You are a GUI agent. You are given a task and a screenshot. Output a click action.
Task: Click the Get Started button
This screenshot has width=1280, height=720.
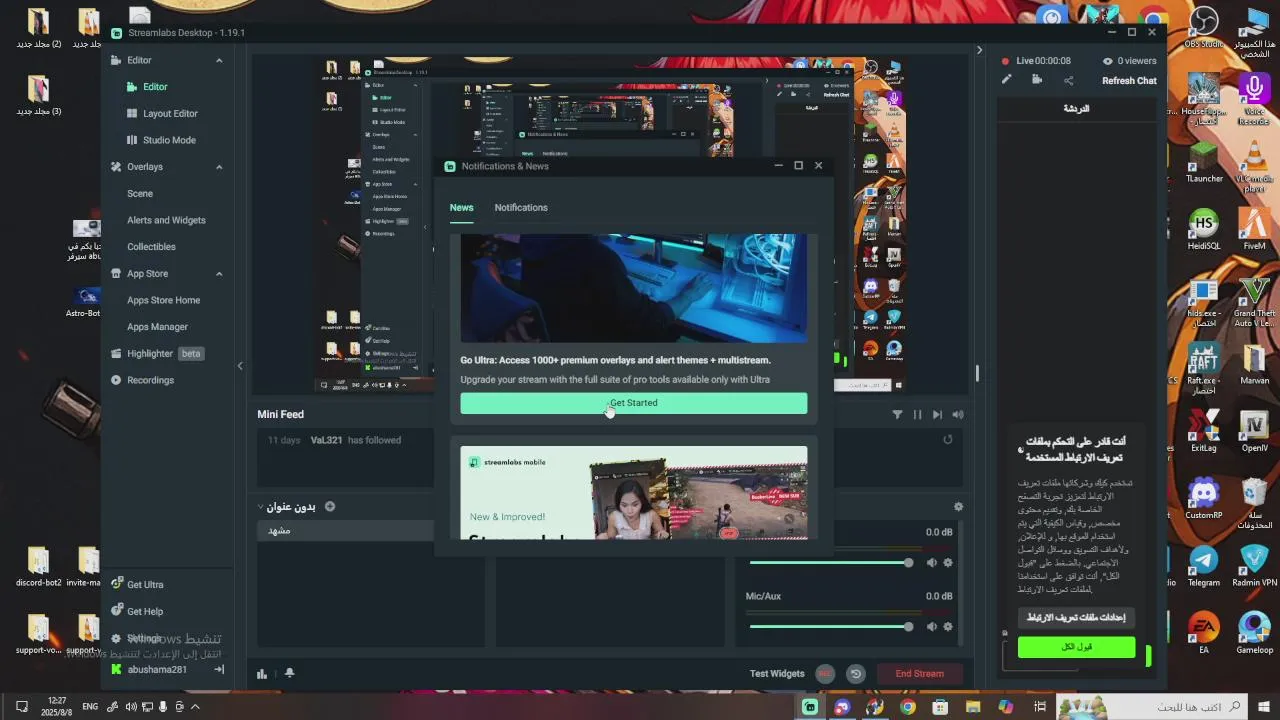[634, 403]
